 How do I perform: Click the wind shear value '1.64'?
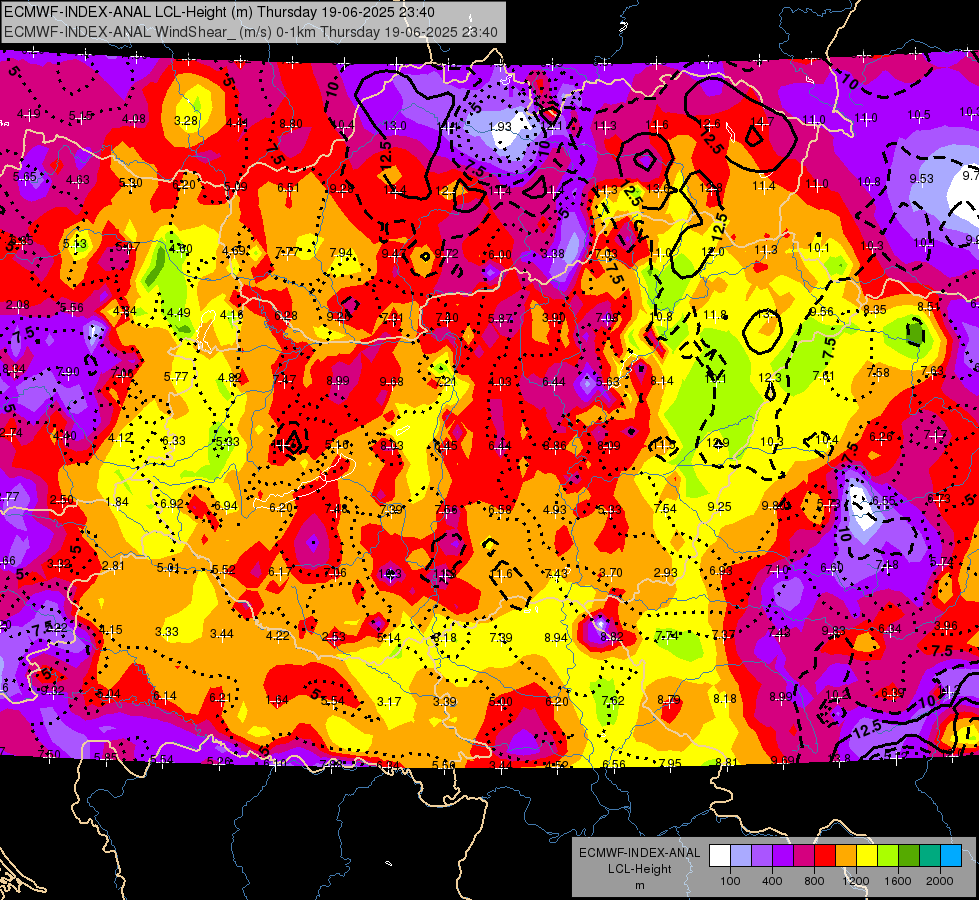pyautogui.click(x=277, y=700)
